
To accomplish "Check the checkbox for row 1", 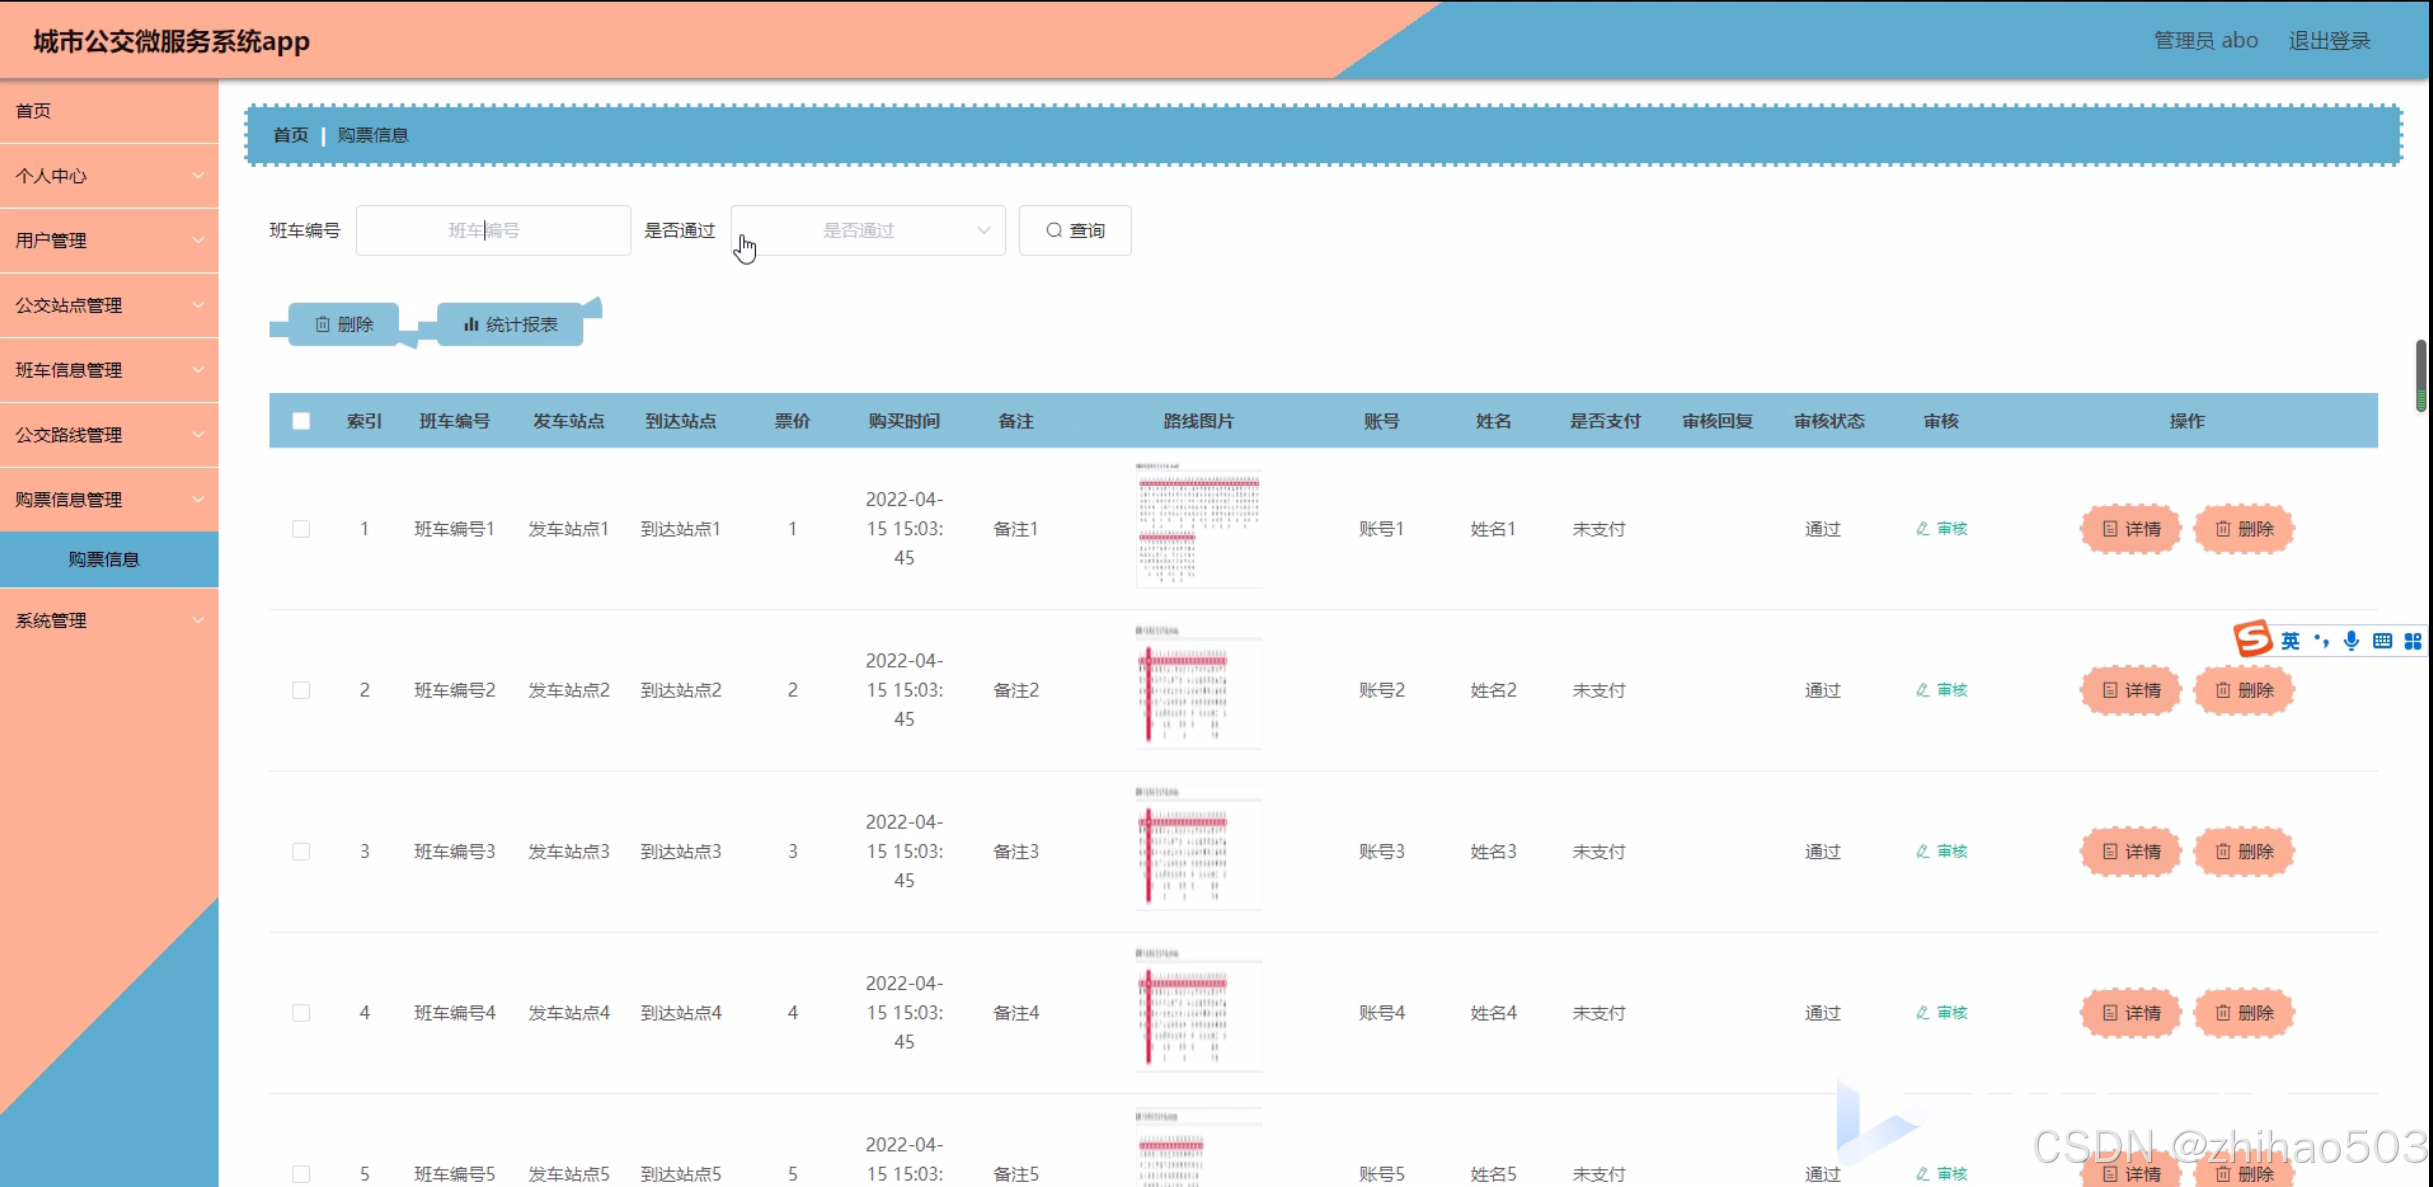I will [301, 529].
